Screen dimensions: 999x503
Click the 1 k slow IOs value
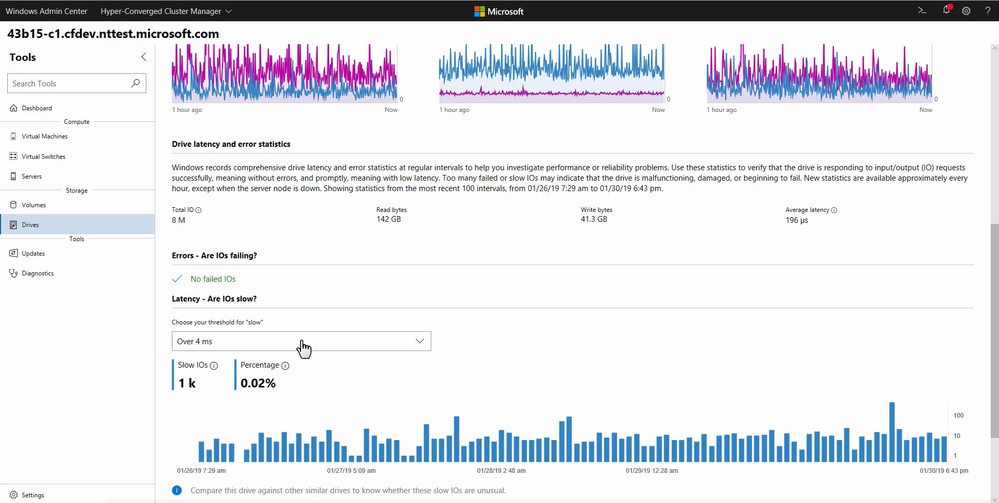[x=187, y=383]
